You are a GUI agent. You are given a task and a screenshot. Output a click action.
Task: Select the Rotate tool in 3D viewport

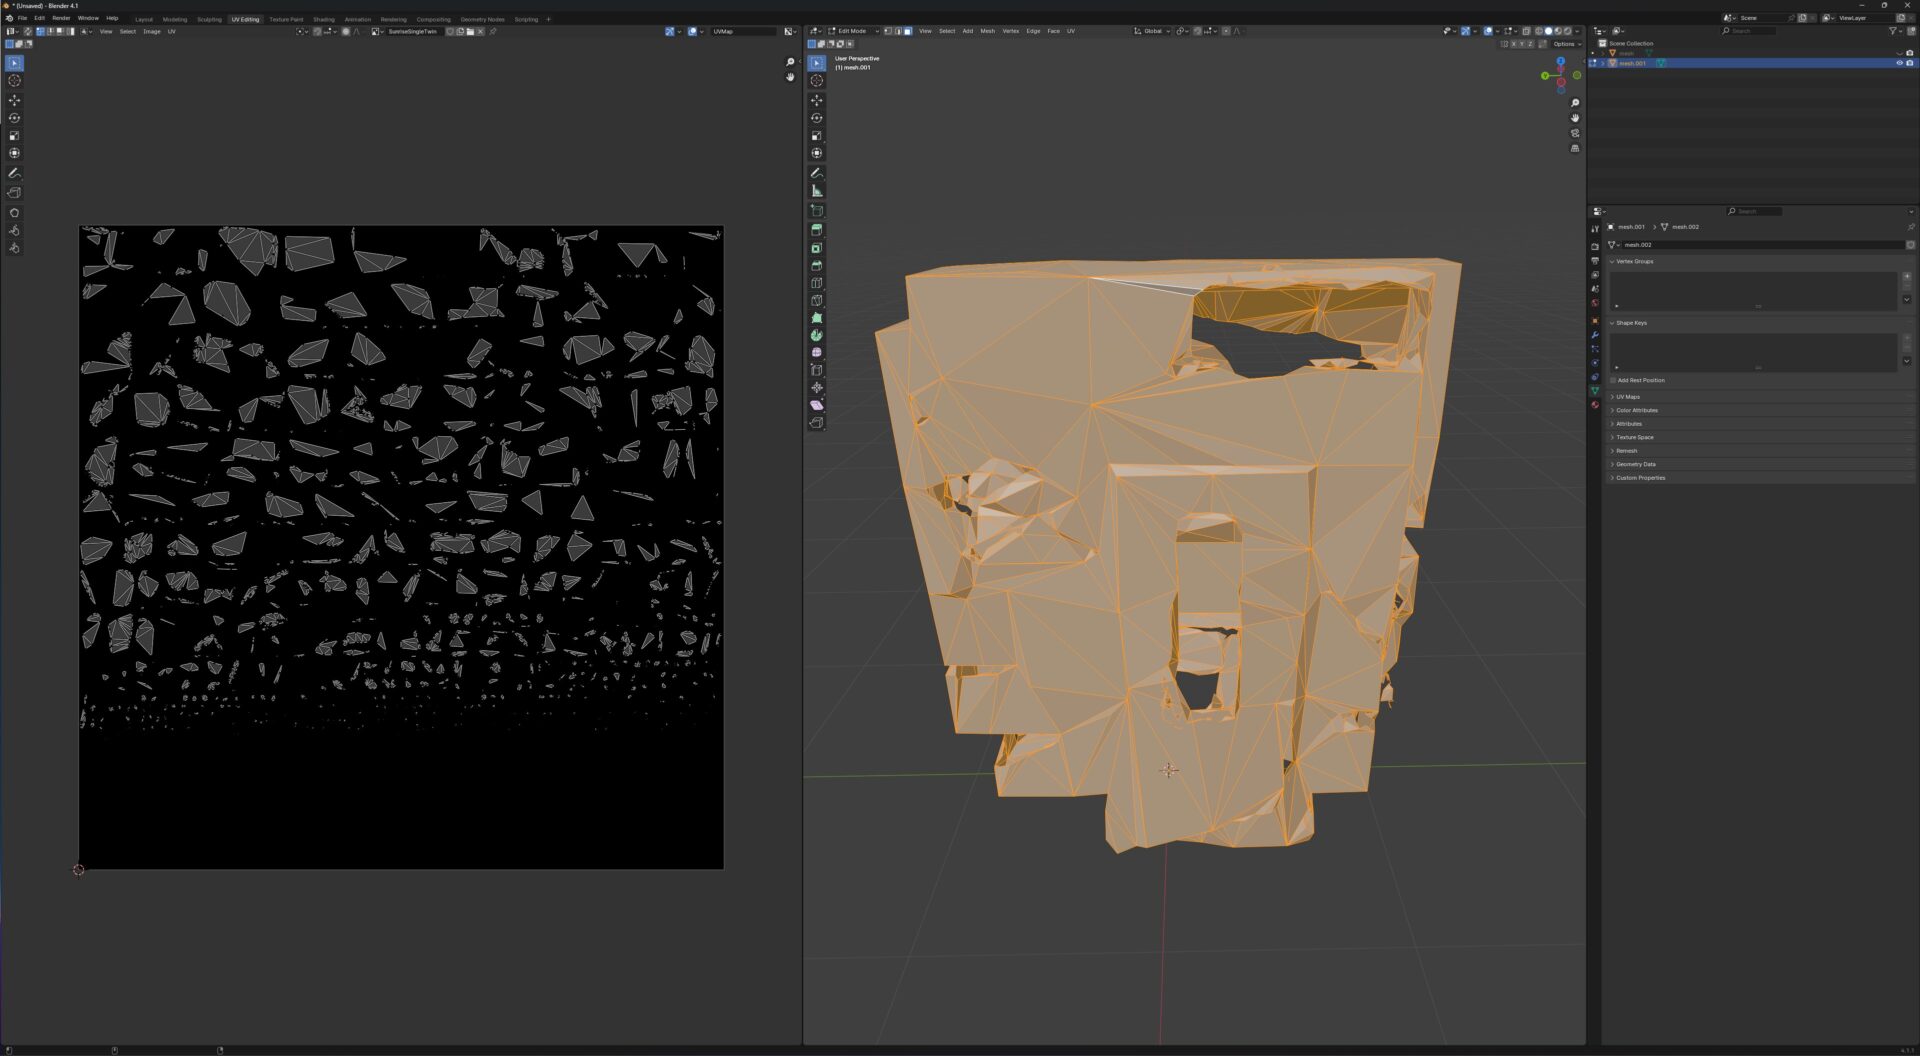[x=817, y=118]
